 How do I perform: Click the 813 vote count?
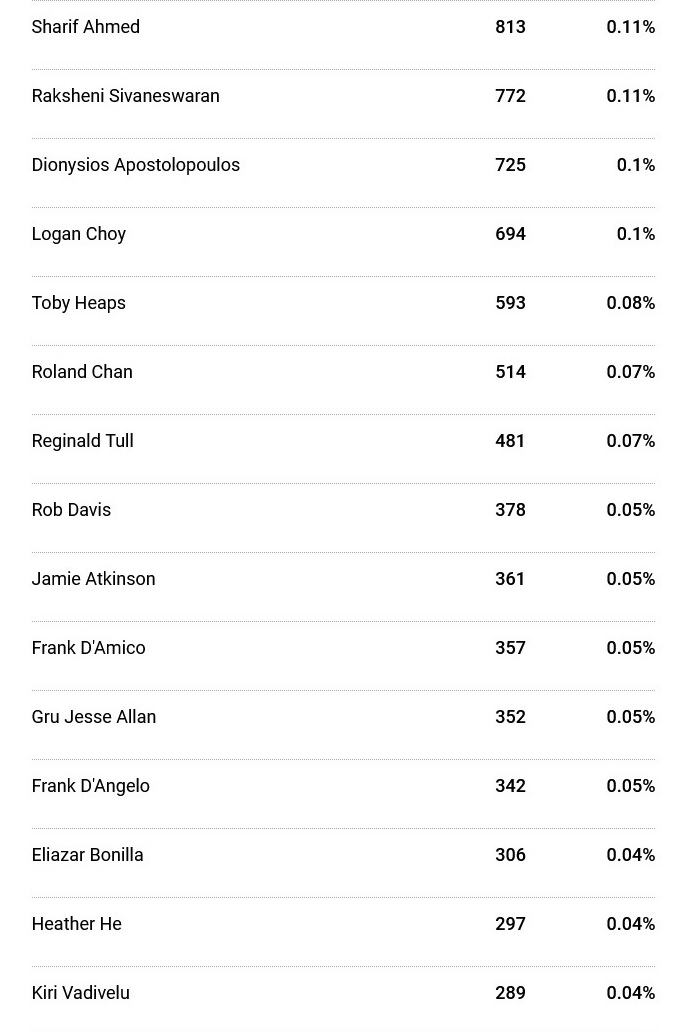(x=510, y=27)
